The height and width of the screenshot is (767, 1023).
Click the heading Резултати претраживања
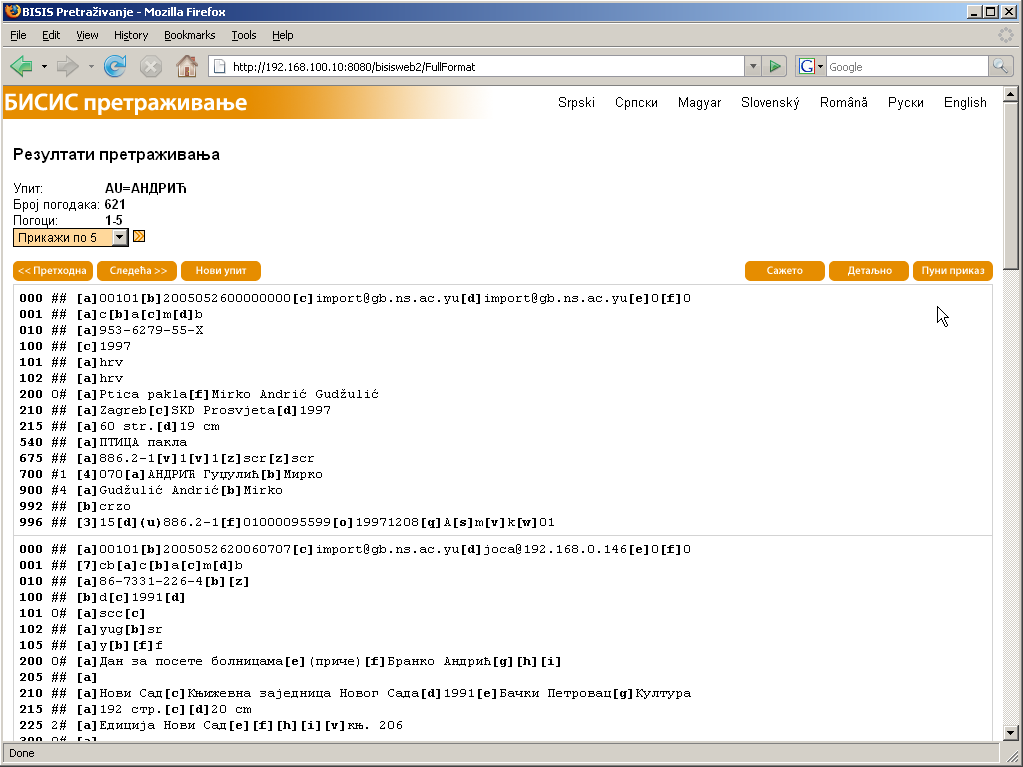click(116, 155)
